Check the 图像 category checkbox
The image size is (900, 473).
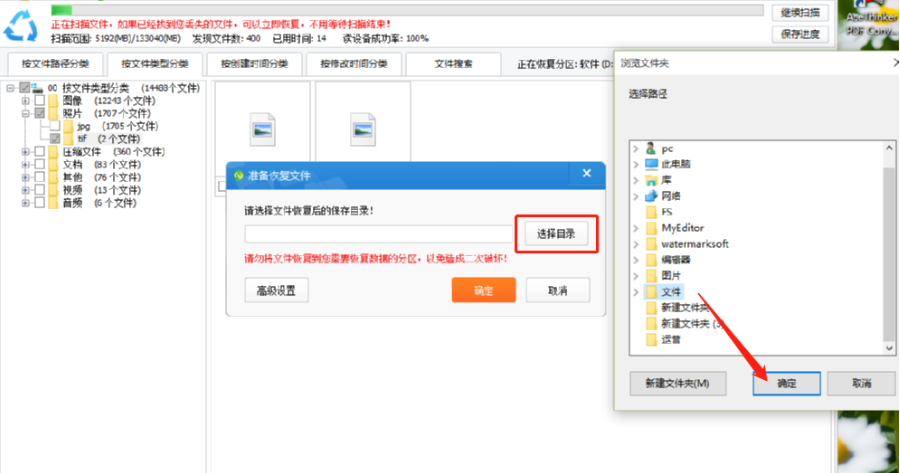[x=40, y=101]
